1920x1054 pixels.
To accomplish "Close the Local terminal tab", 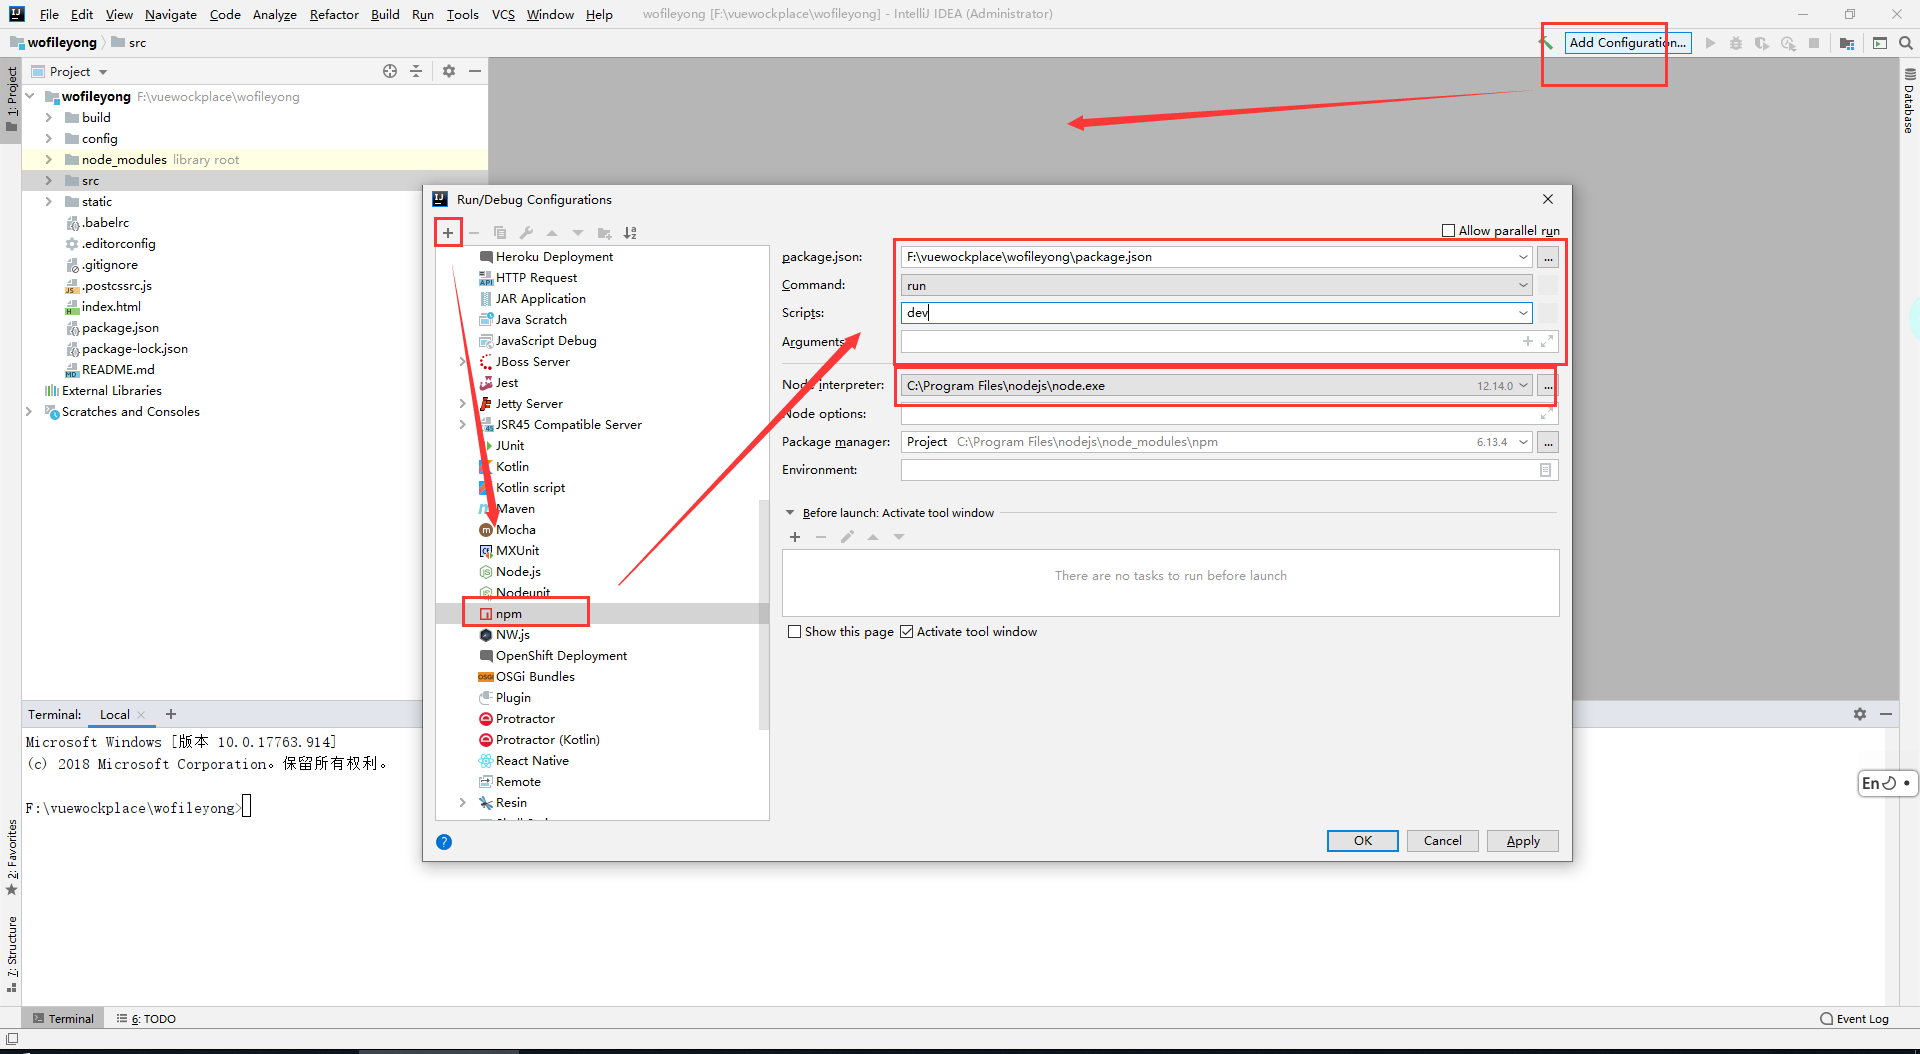I will pyautogui.click(x=141, y=715).
